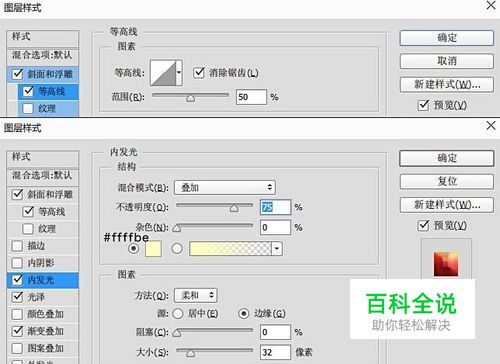Enable the 图案叠加 pattern overlay checkbox
Image resolution: width=500 pixels, height=364 pixels.
(17, 348)
